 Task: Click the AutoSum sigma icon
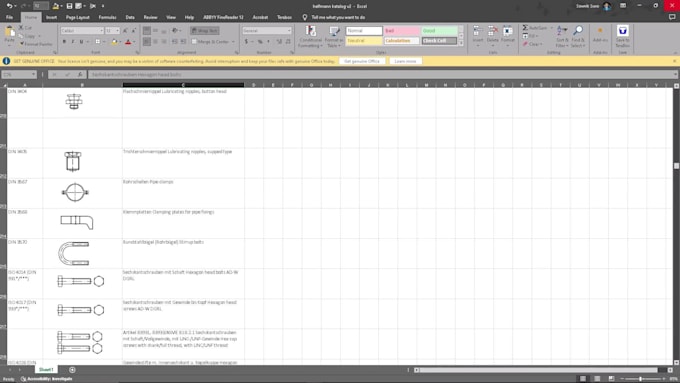click(x=525, y=28)
